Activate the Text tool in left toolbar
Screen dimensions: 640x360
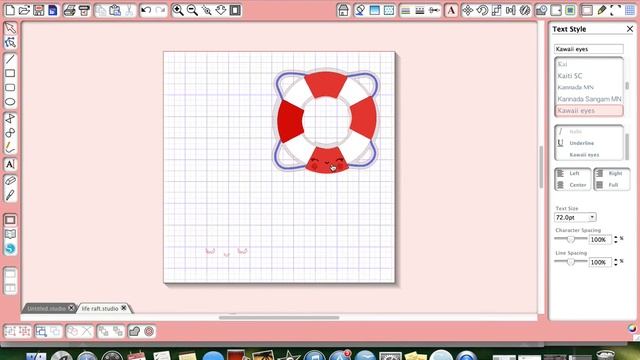click(x=10, y=164)
